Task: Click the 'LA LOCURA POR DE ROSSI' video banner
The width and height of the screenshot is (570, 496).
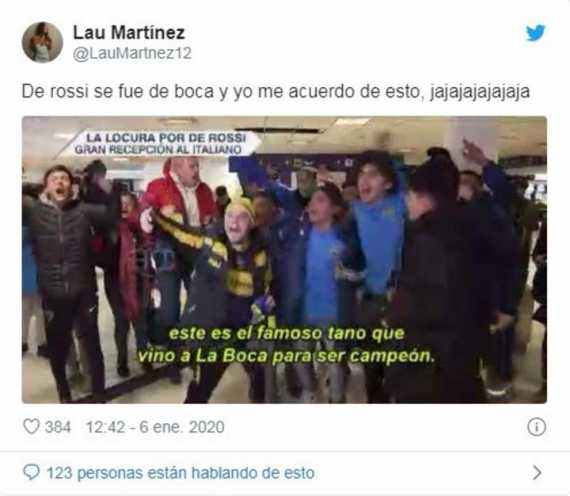Action: (x=166, y=138)
